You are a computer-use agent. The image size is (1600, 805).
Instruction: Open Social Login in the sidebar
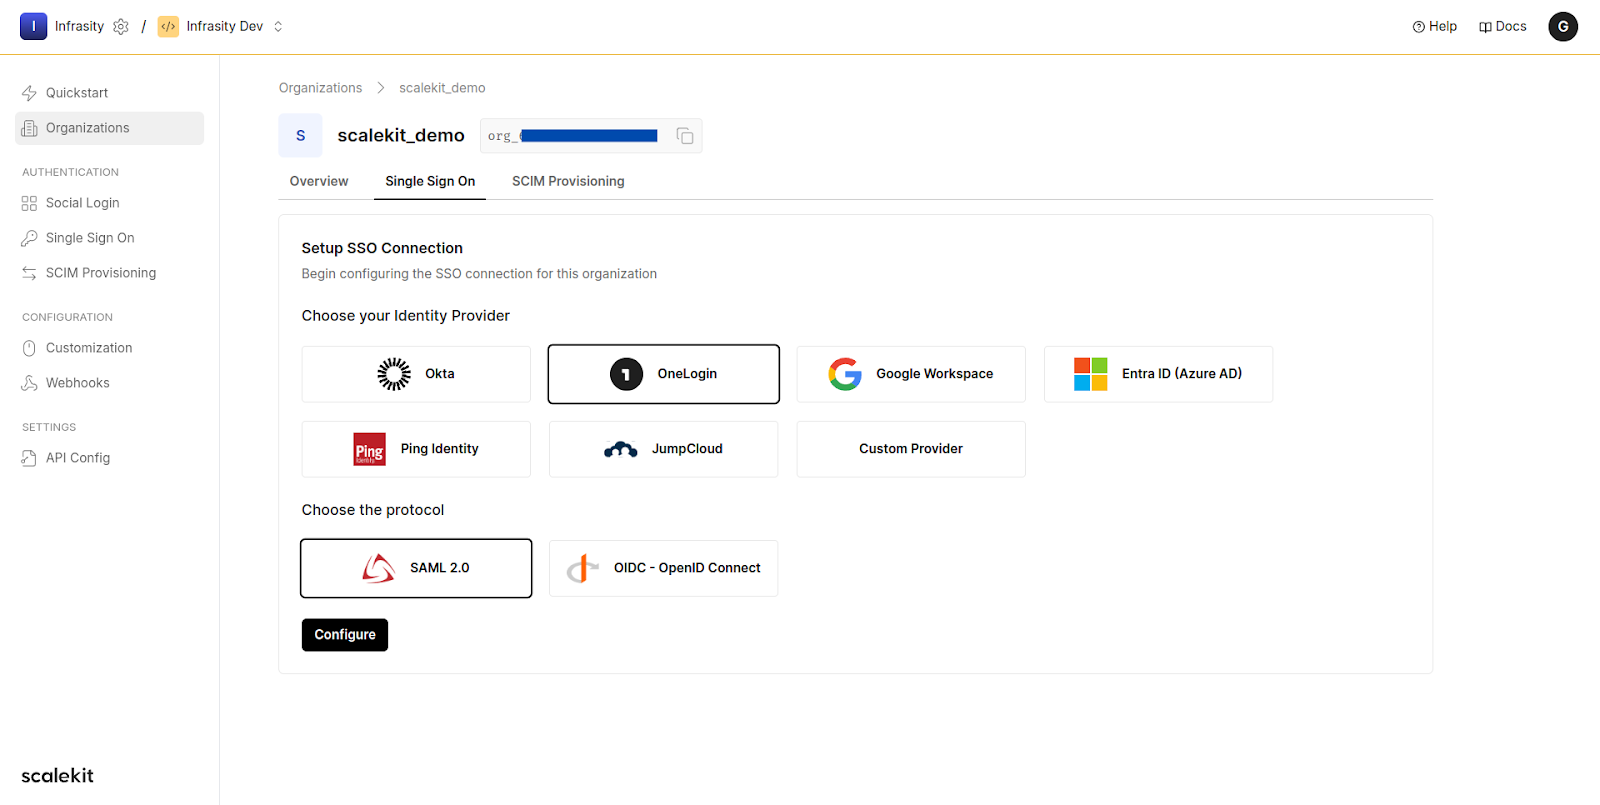coord(110,203)
